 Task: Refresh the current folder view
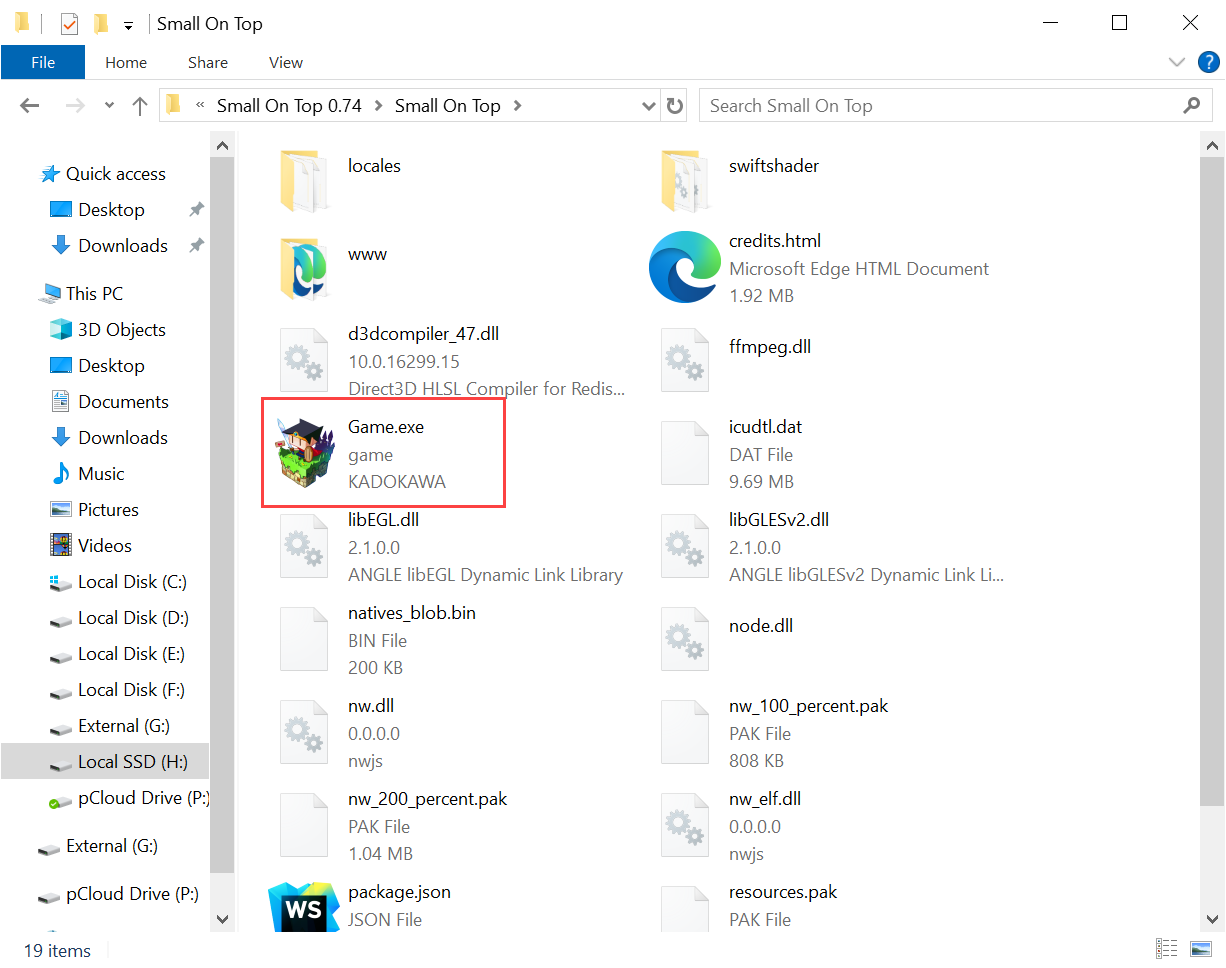pyautogui.click(x=675, y=106)
